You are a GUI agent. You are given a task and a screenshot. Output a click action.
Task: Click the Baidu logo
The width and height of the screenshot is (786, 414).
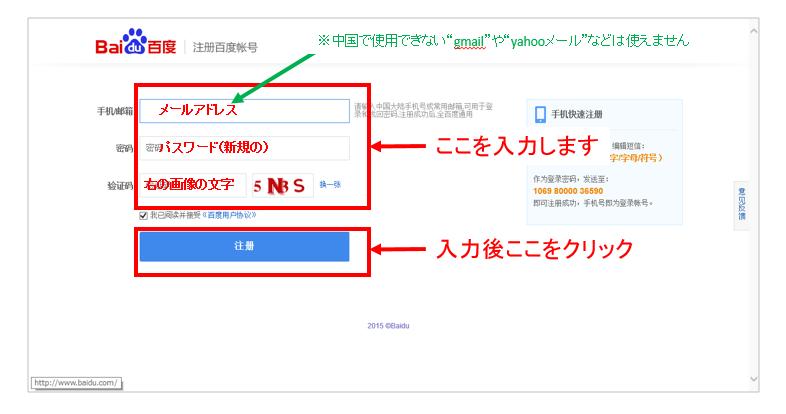[x=135, y=42]
